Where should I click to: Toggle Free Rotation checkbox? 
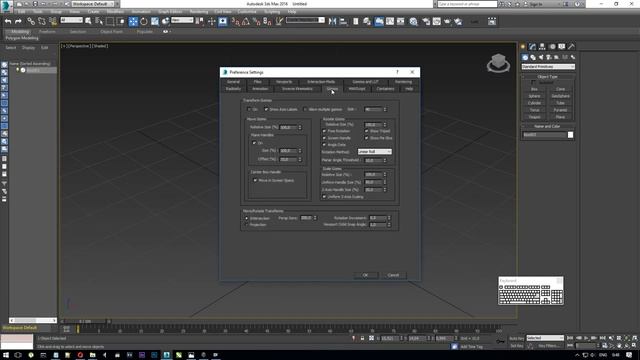[x=324, y=131]
